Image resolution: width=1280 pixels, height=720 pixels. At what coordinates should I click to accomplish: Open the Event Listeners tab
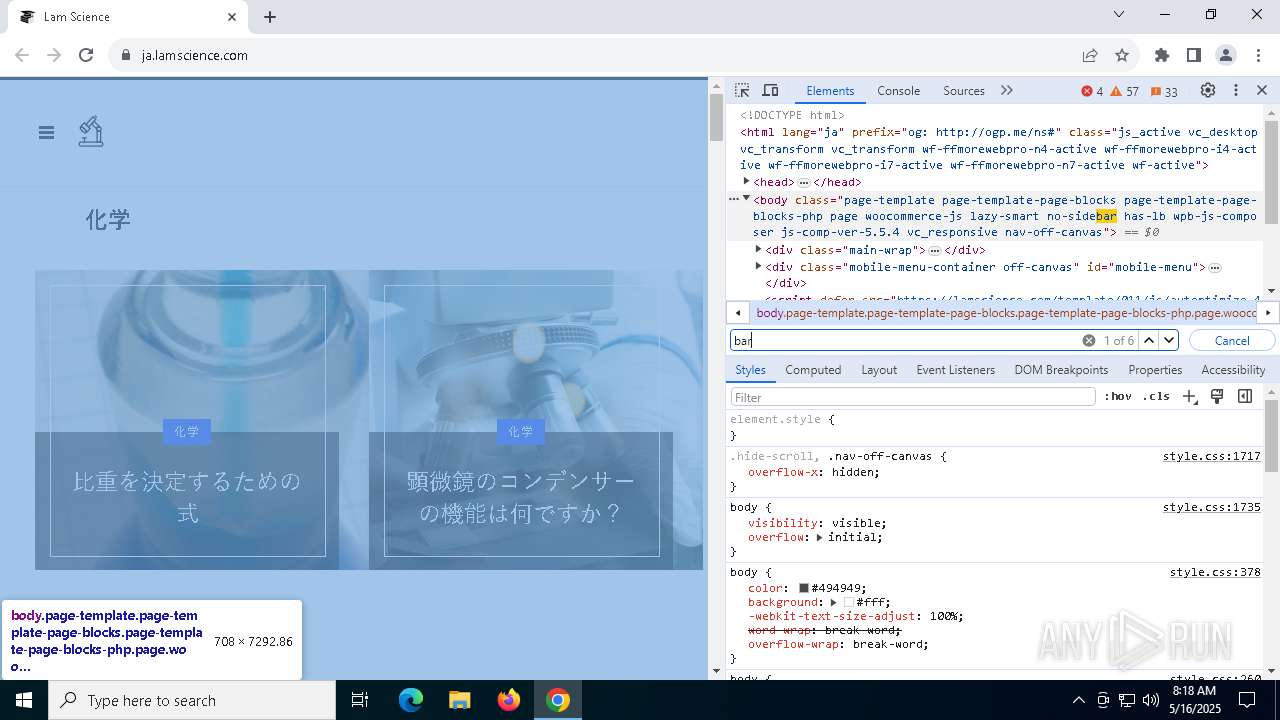point(955,369)
